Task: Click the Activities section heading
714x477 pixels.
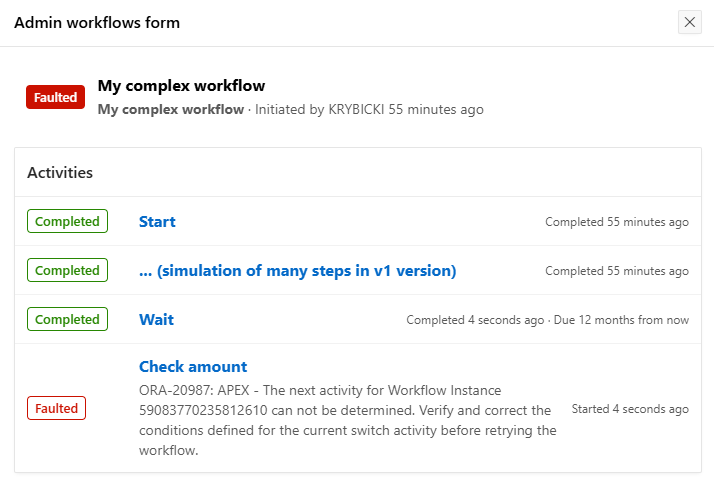Action: [x=60, y=172]
